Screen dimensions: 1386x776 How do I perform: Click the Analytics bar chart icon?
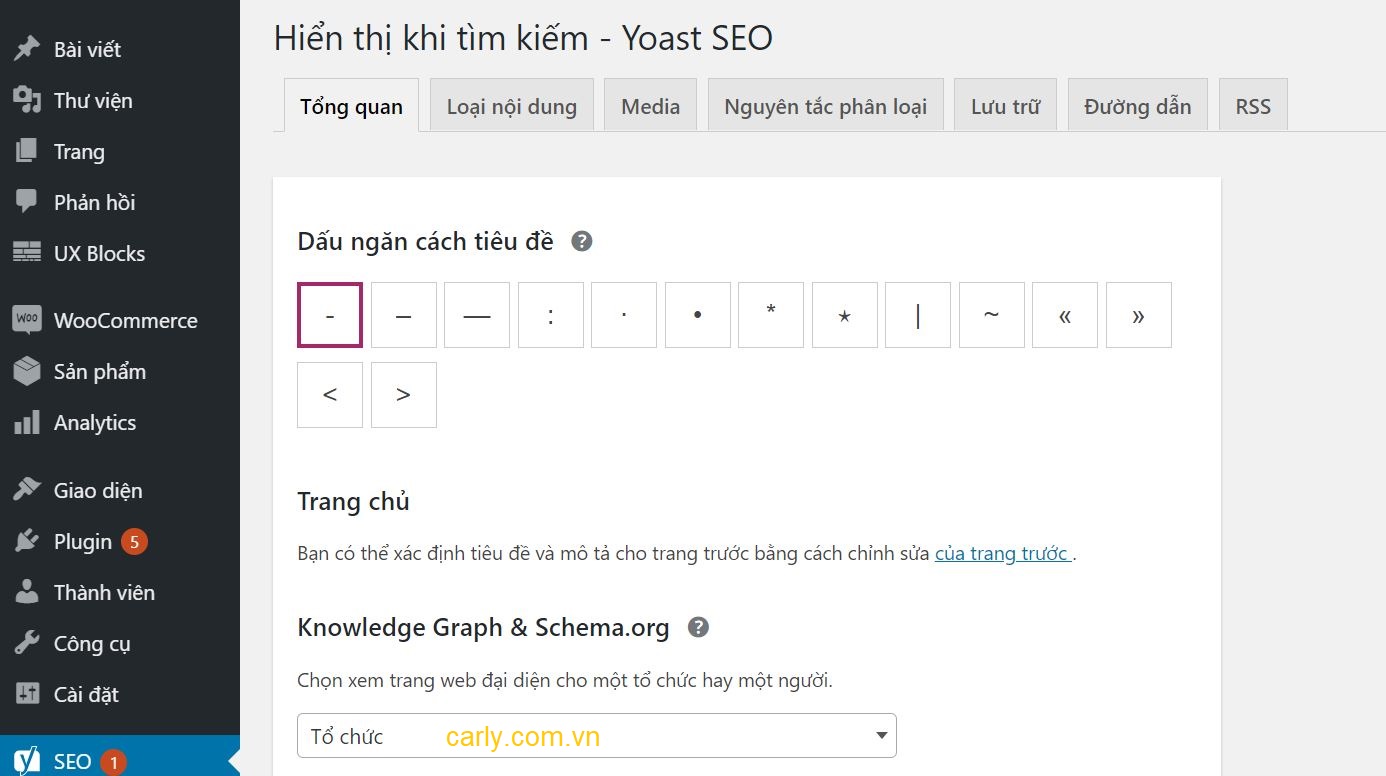27,422
